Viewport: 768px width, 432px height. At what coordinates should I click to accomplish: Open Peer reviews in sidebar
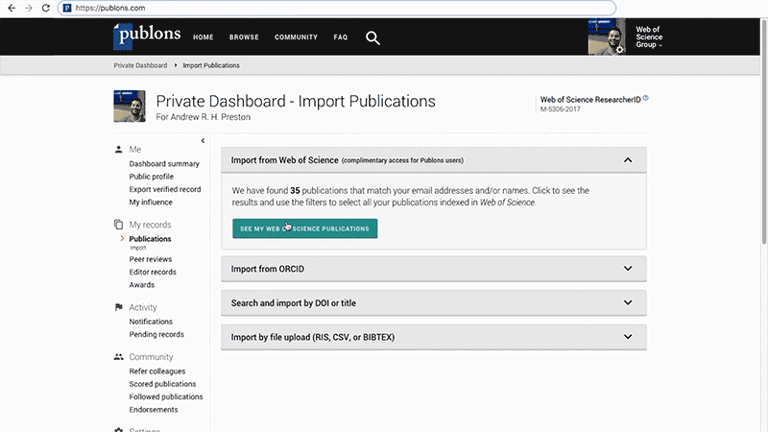(150, 259)
